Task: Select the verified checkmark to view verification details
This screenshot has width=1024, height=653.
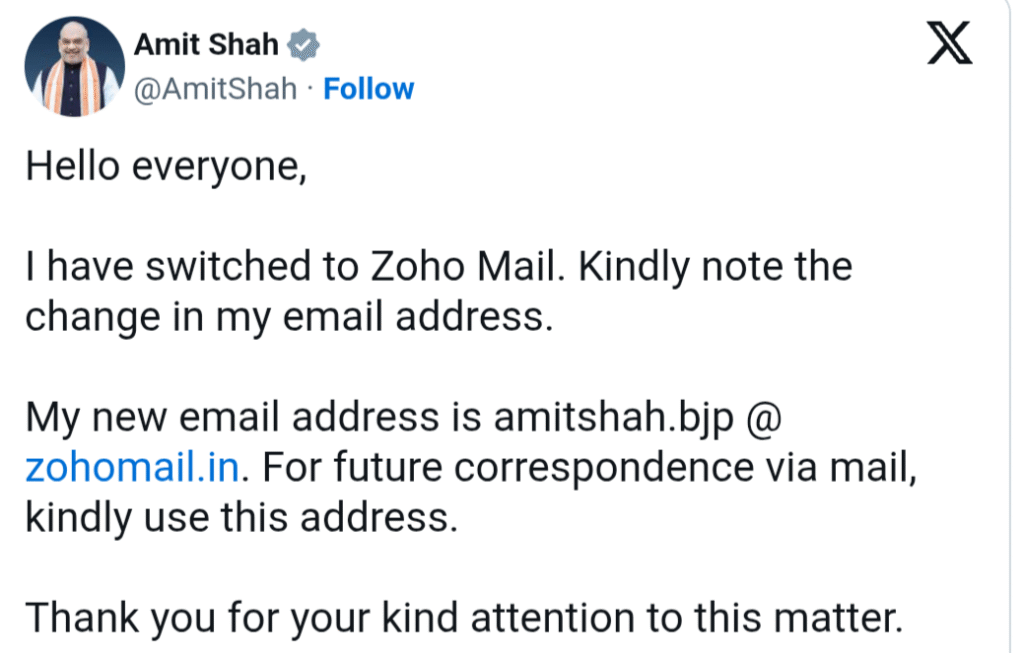Action: pos(303,42)
